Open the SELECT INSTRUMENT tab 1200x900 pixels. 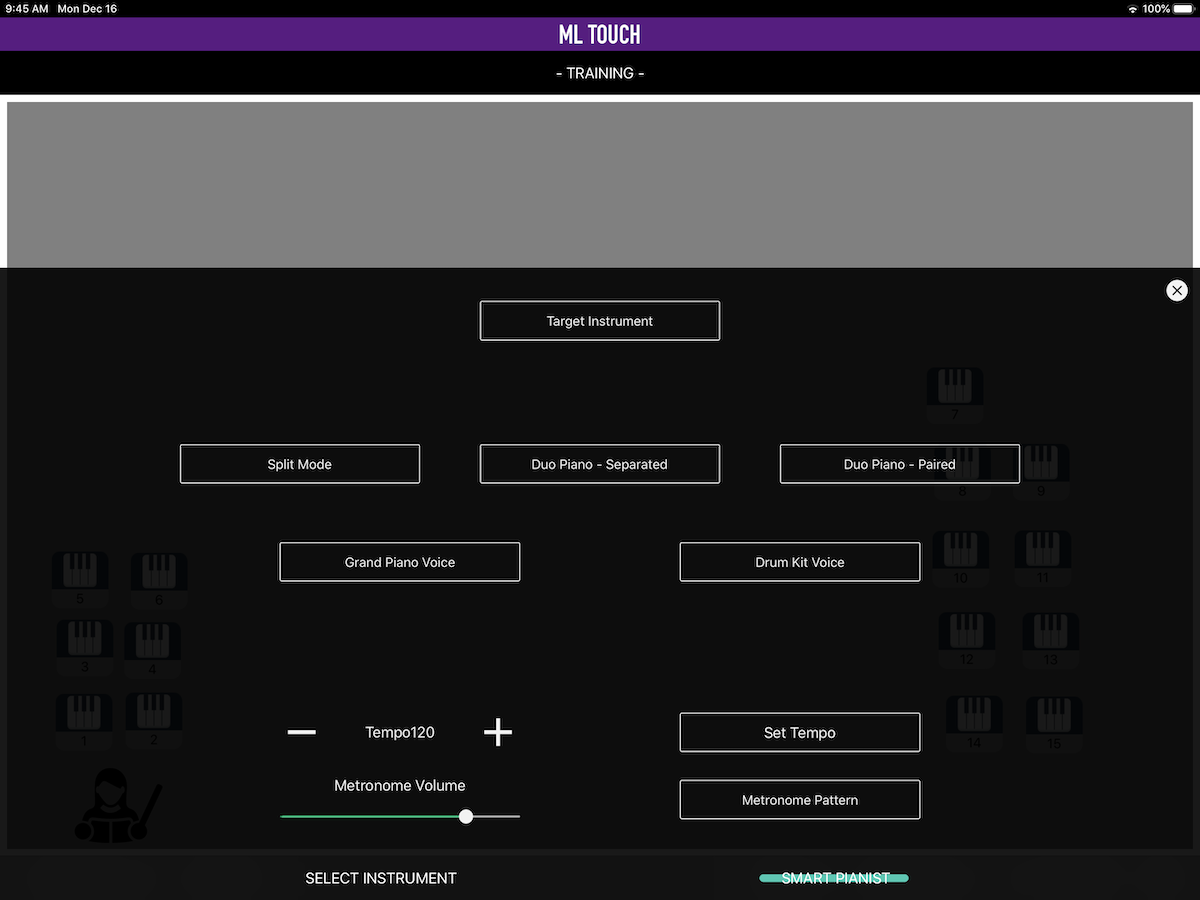click(x=381, y=878)
